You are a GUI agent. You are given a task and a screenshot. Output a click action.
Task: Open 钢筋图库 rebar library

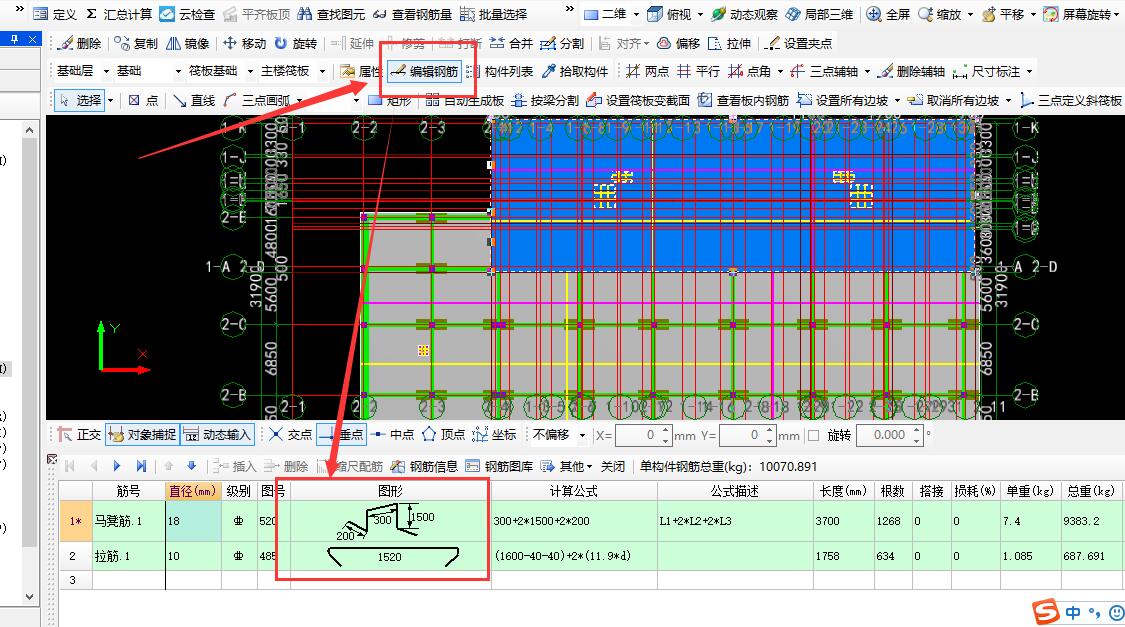click(499, 466)
